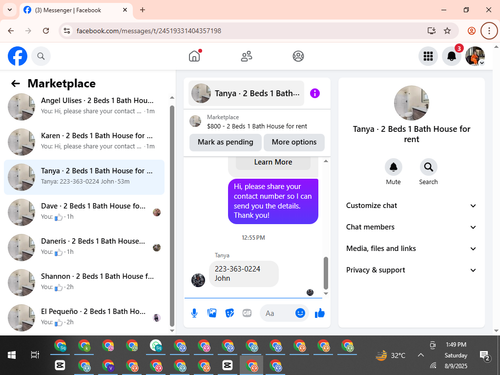
Task: Send a voice clip with microphone icon
Action: pyautogui.click(x=194, y=313)
